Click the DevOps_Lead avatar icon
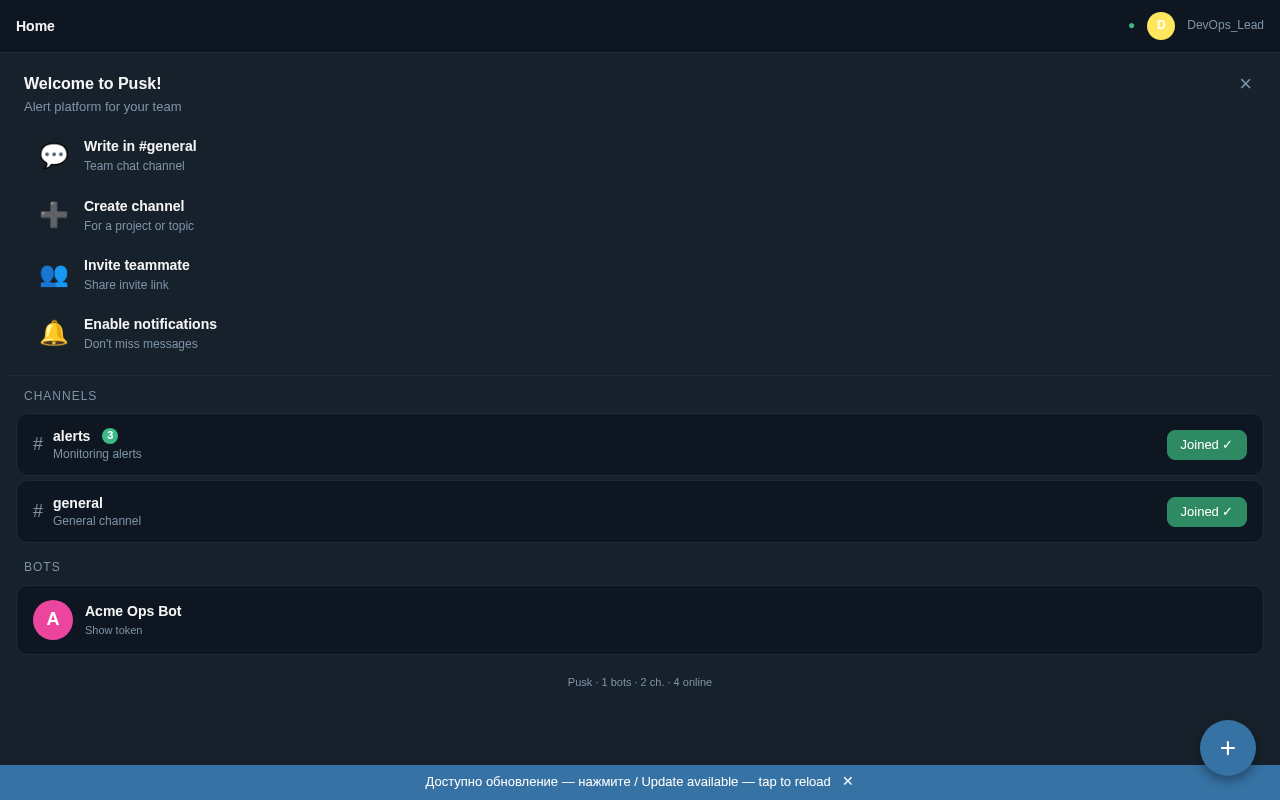This screenshot has height=800, width=1280. 1161,26
